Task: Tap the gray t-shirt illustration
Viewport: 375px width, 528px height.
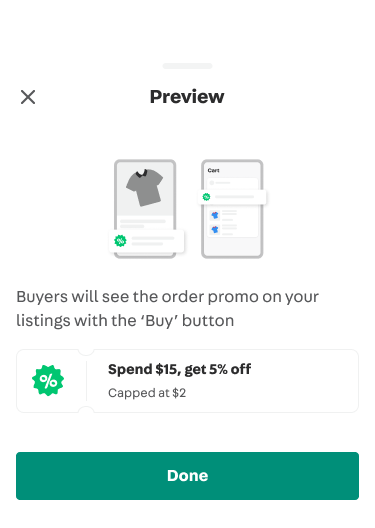Action: [x=144, y=187]
